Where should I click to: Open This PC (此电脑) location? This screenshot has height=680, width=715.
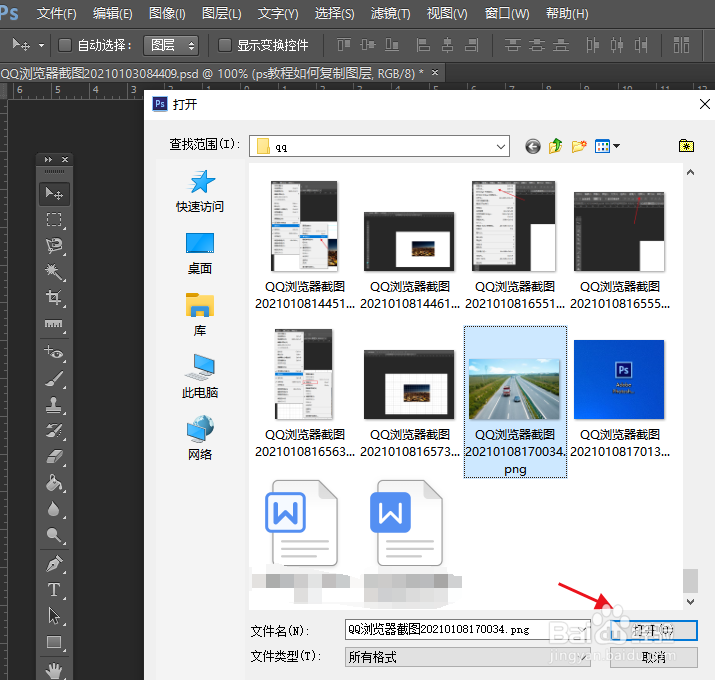coord(200,377)
